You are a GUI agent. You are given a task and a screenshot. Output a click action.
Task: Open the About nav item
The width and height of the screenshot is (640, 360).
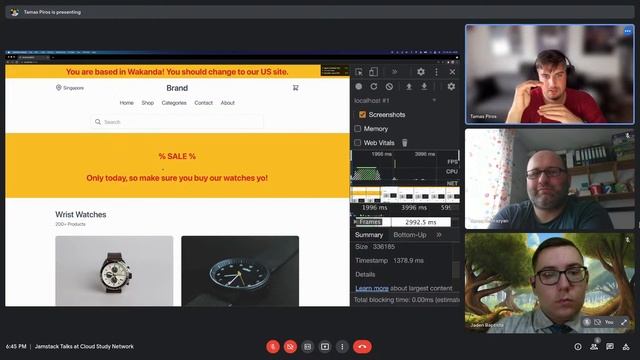point(228,103)
